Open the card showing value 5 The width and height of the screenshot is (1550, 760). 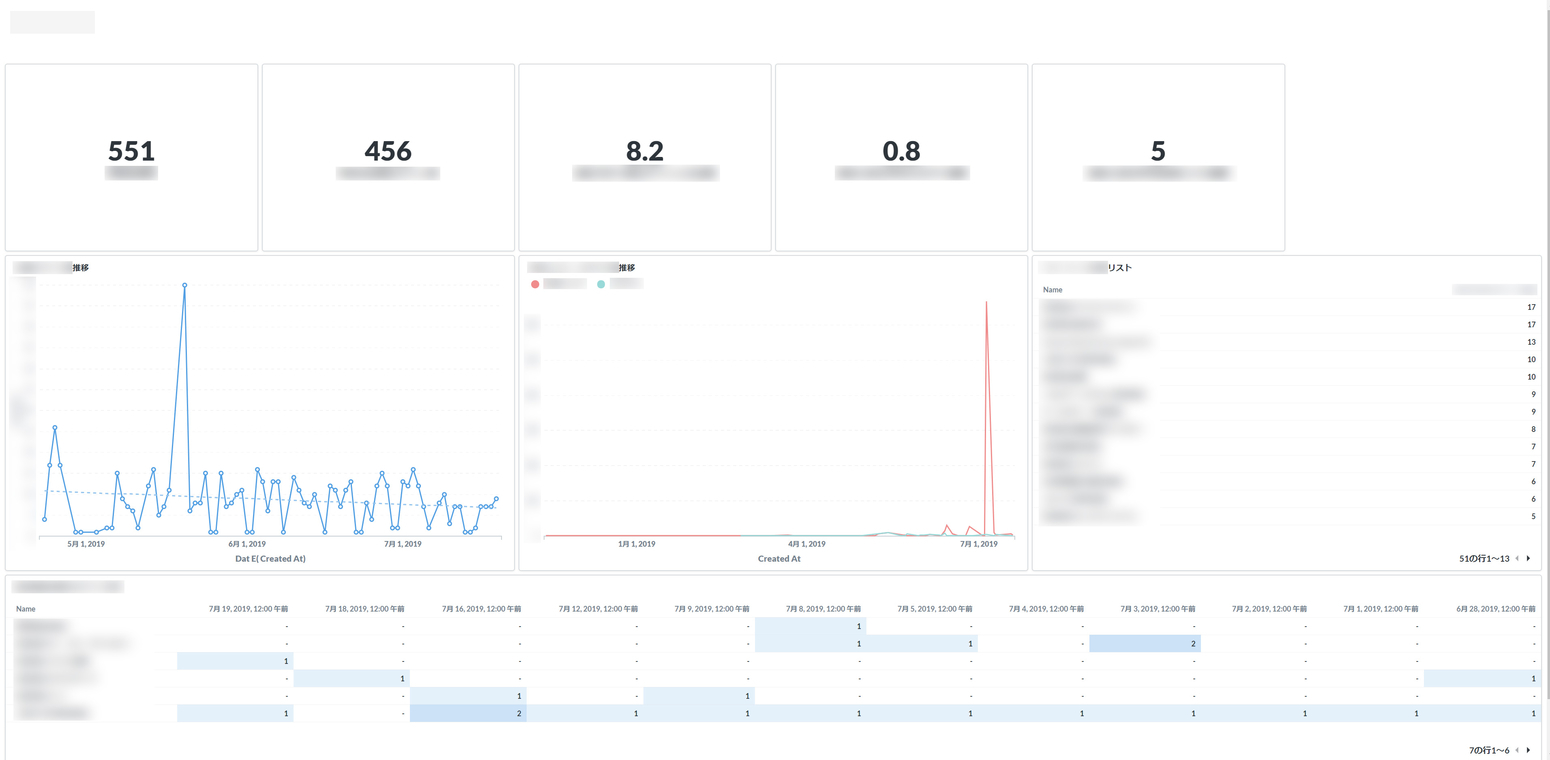pyautogui.click(x=1158, y=158)
